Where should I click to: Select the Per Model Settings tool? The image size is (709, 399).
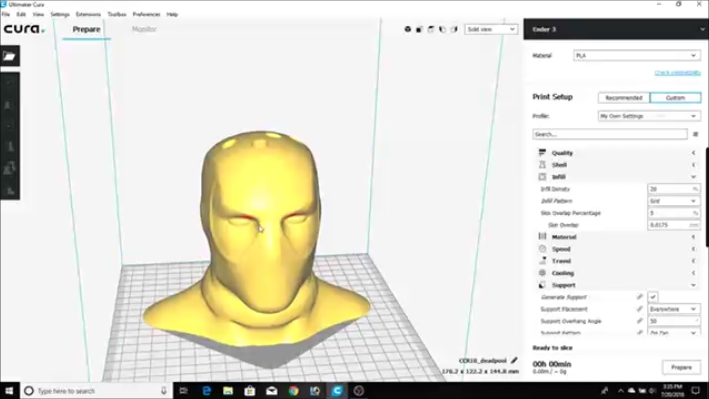[x=9, y=168]
